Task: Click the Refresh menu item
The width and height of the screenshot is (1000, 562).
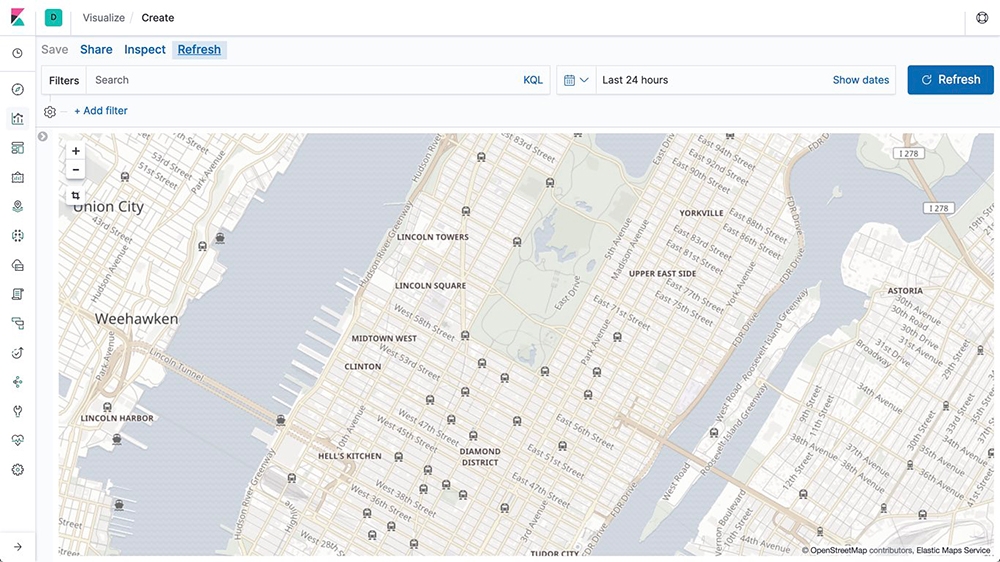Action: (199, 50)
